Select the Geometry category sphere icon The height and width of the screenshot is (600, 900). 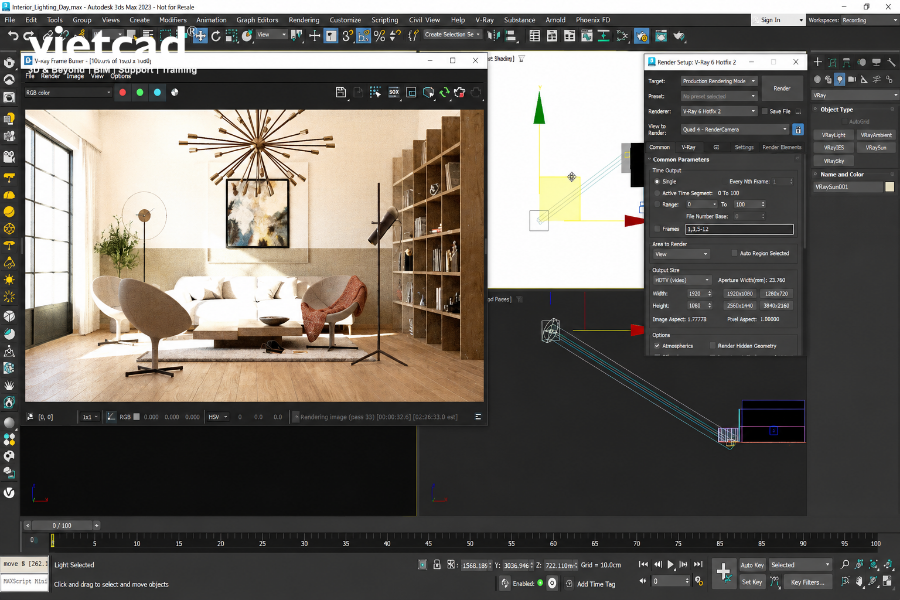(x=817, y=79)
